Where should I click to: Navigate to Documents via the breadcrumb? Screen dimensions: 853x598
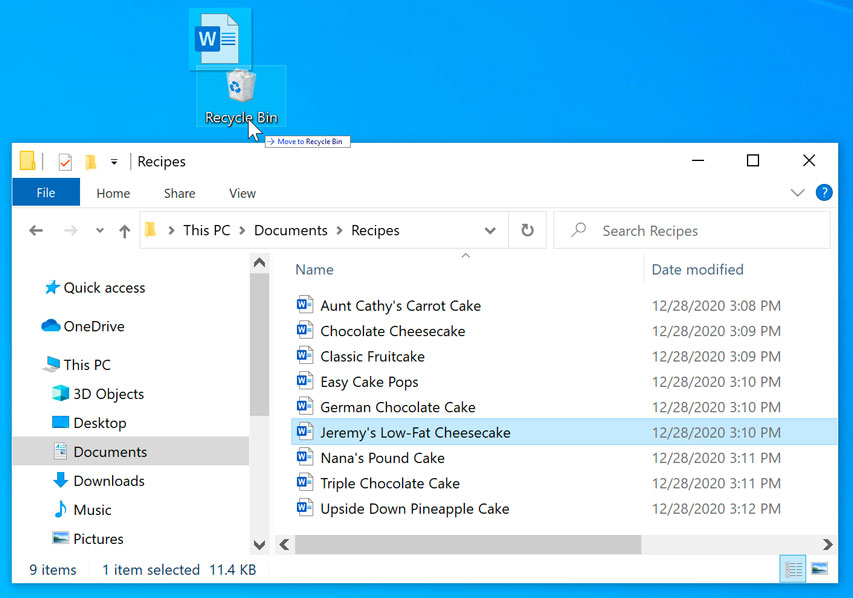(x=290, y=230)
